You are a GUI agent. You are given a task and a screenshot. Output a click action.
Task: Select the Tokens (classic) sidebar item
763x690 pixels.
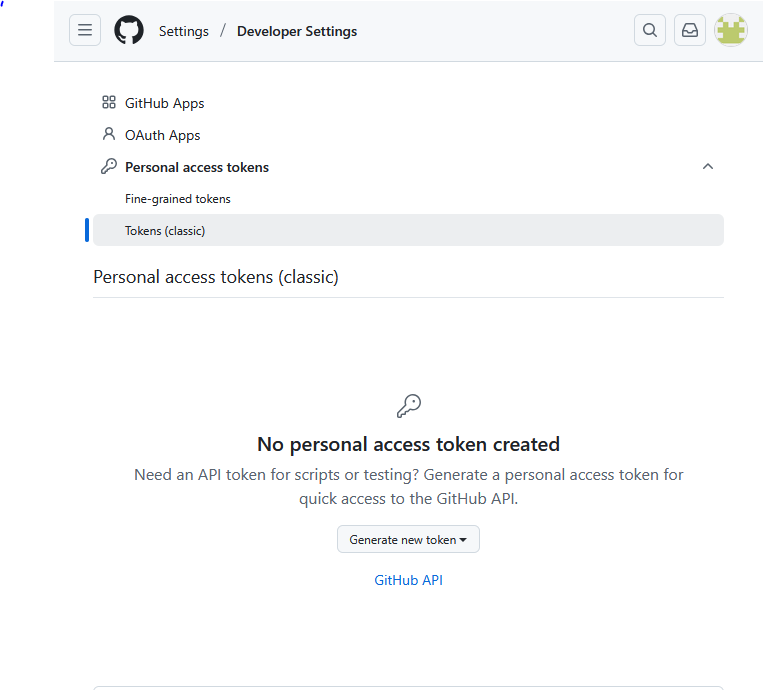(x=165, y=231)
